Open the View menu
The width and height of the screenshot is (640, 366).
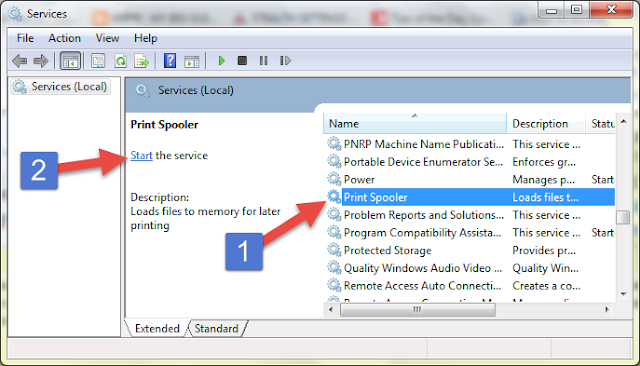click(x=107, y=38)
